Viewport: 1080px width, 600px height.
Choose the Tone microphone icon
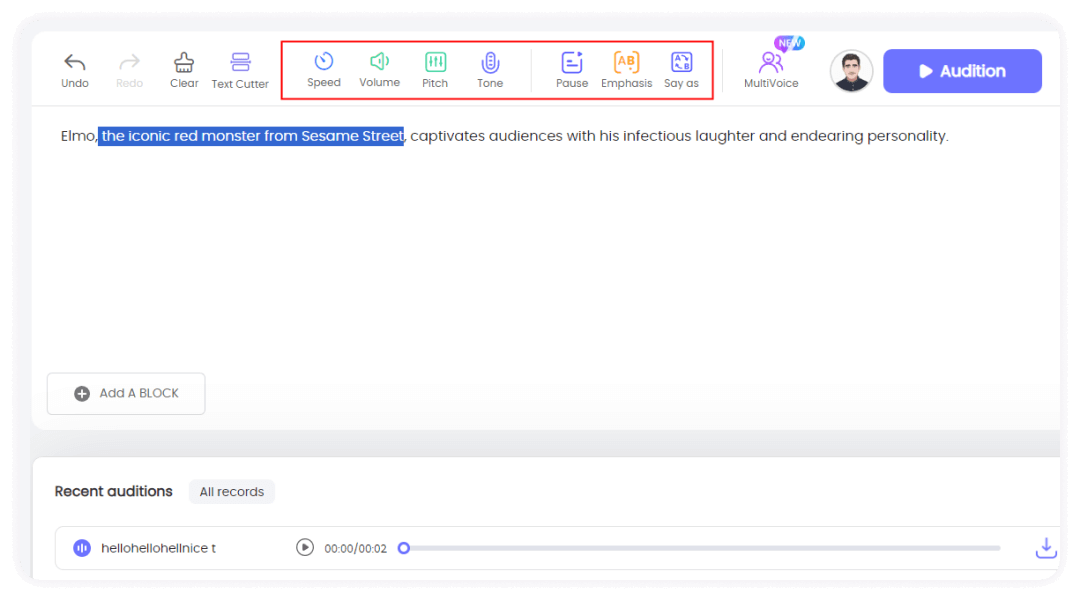point(490,62)
